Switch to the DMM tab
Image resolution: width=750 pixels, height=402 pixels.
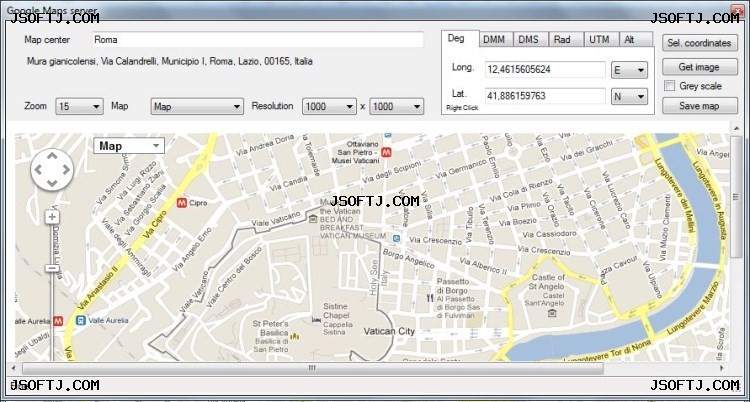[x=496, y=40]
